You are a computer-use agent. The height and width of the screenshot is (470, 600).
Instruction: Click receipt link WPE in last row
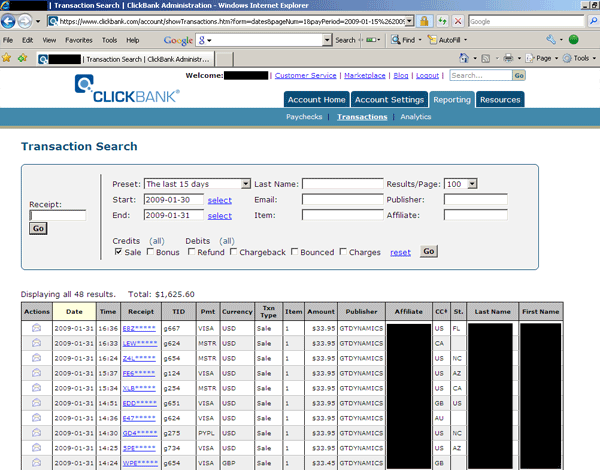coord(140,463)
